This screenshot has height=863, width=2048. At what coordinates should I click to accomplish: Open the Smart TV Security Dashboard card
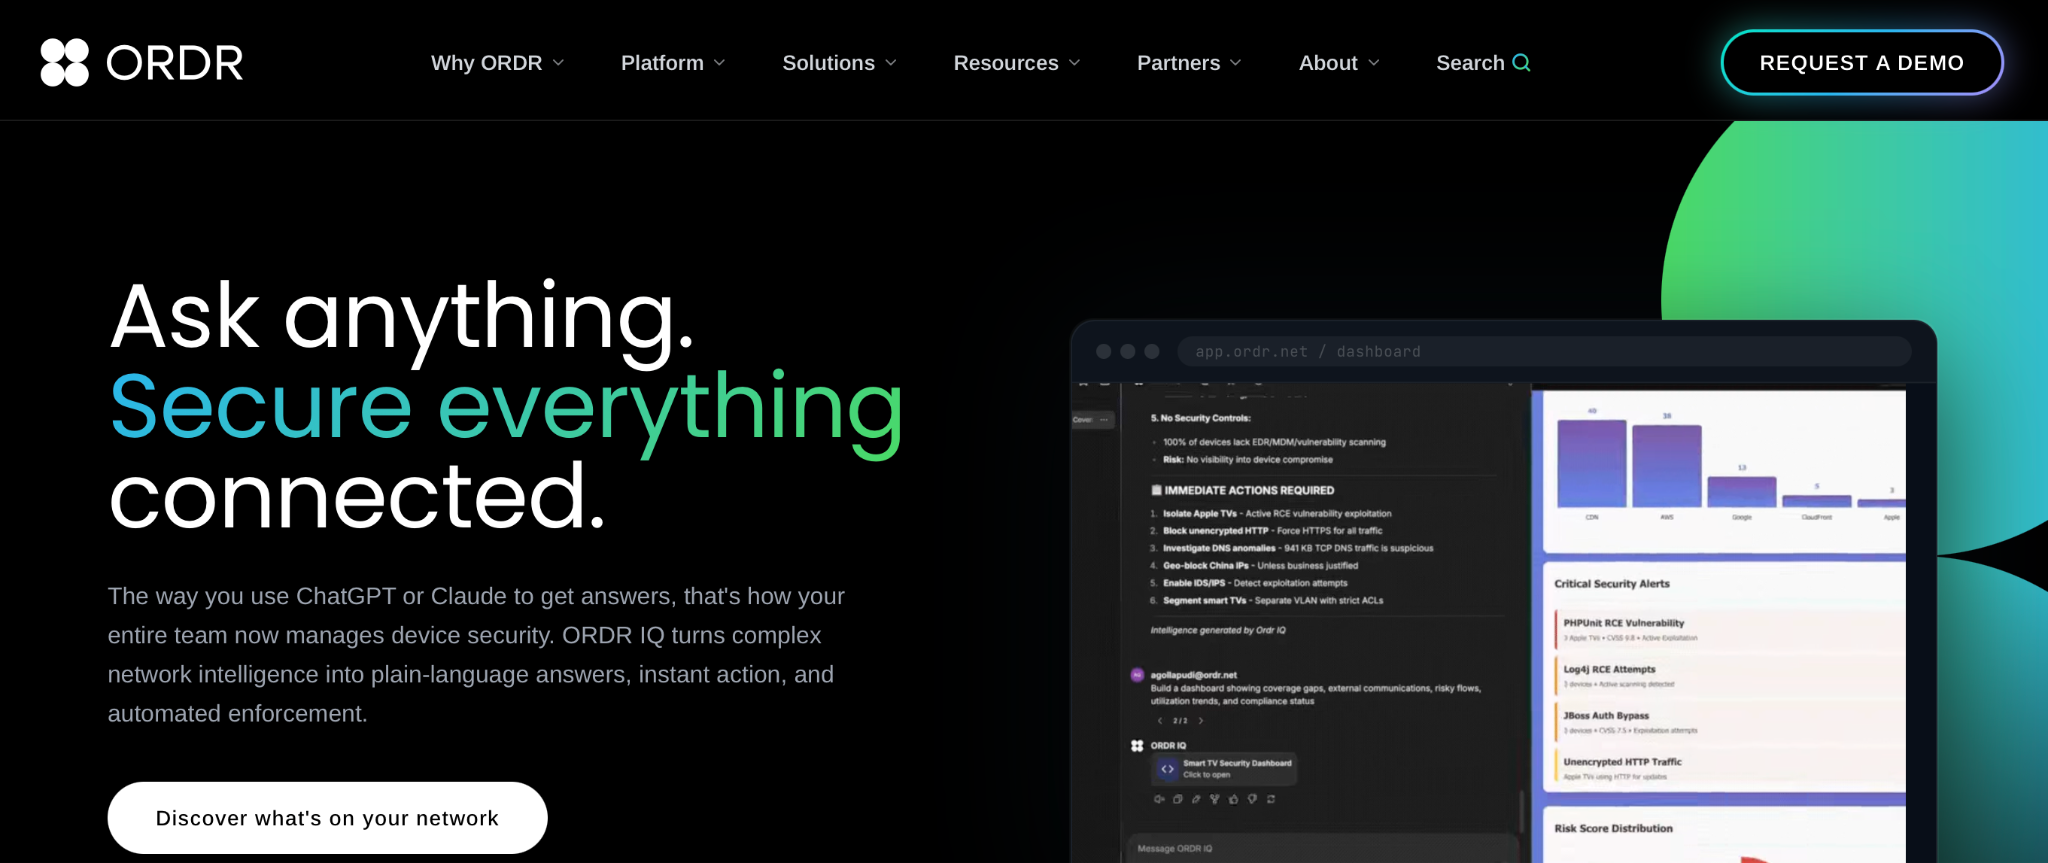coord(1225,768)
